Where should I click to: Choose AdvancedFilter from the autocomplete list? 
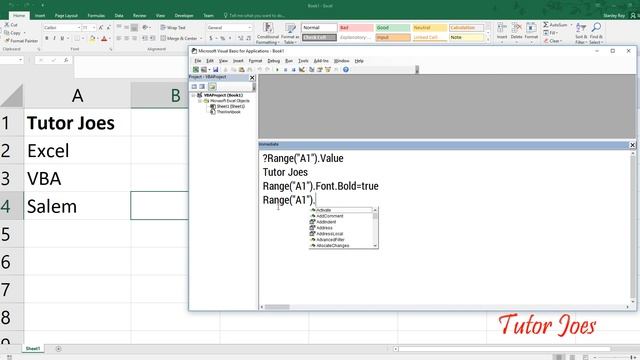pyautogui.click(x=330, y=240)
